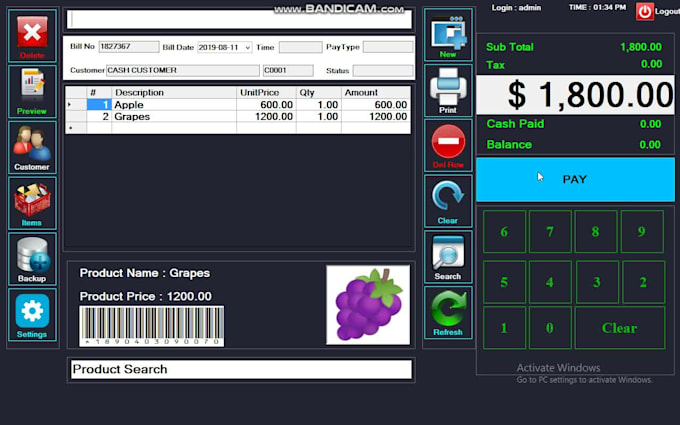Click the Amount column header
Screen dimensions: 680x425
[376, 92]
